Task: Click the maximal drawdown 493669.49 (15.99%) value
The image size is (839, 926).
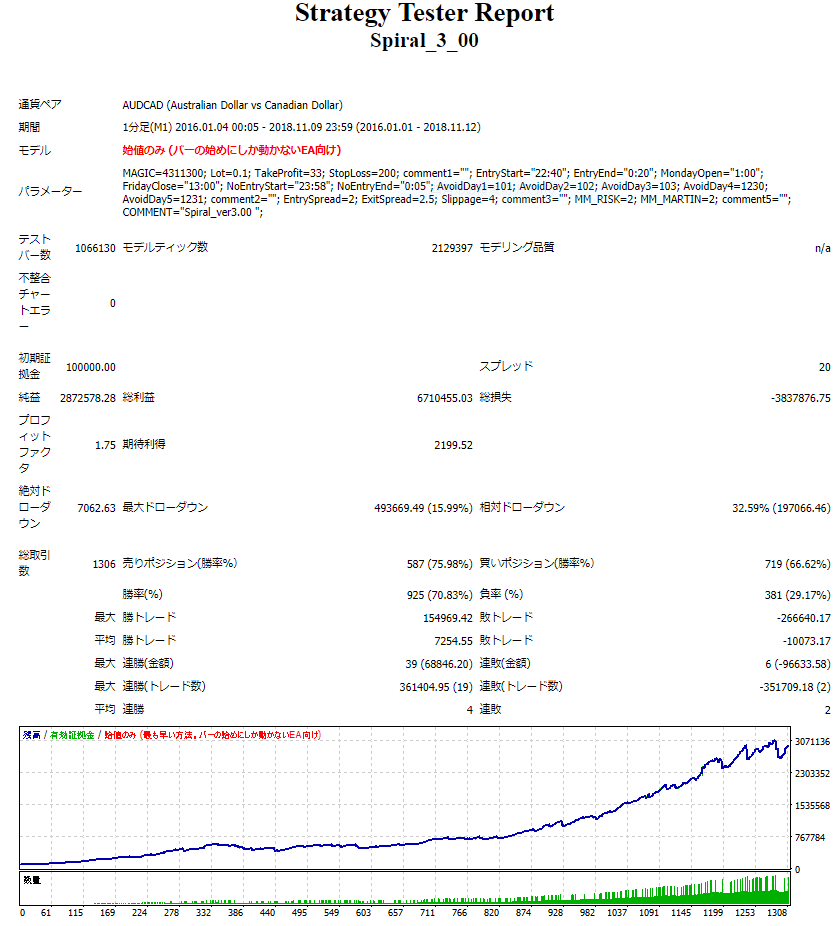Action: click(x=423, y=508)
